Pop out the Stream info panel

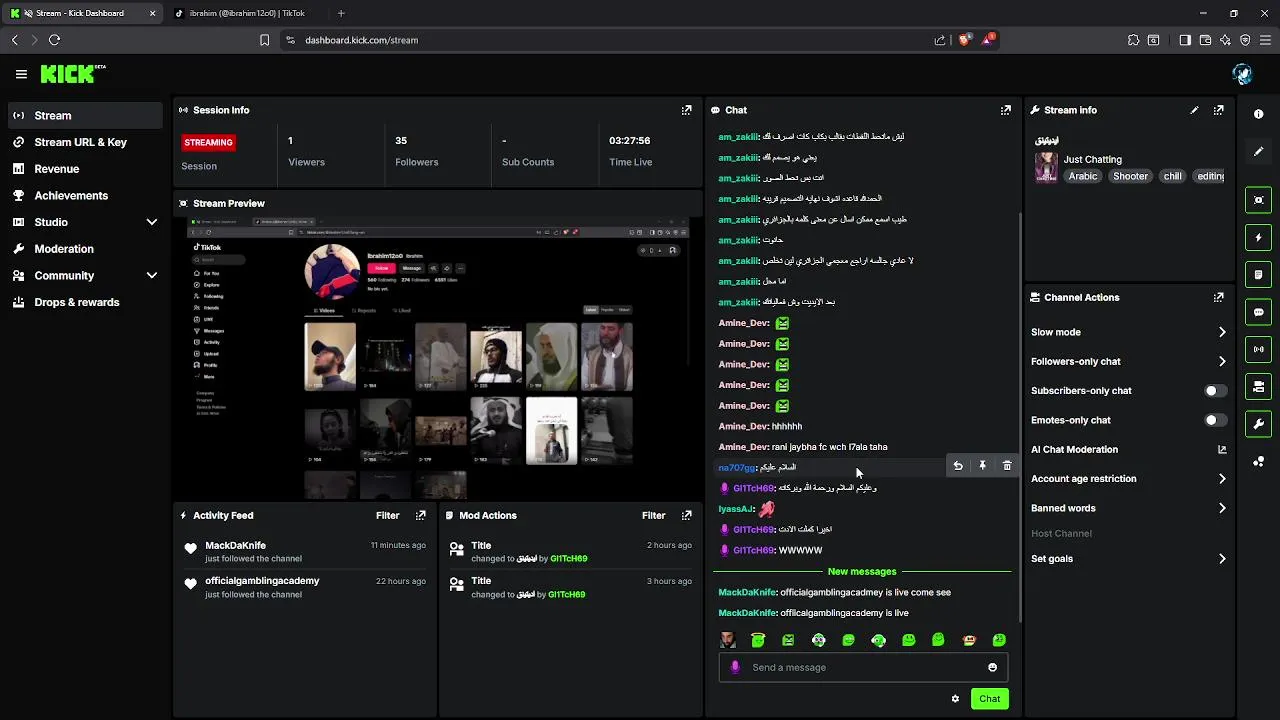[1218, 110]
